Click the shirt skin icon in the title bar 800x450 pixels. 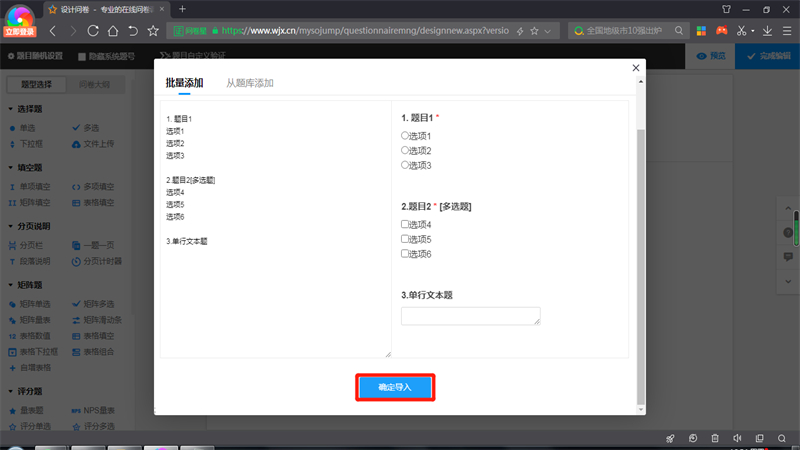click(x=727, y=9)
